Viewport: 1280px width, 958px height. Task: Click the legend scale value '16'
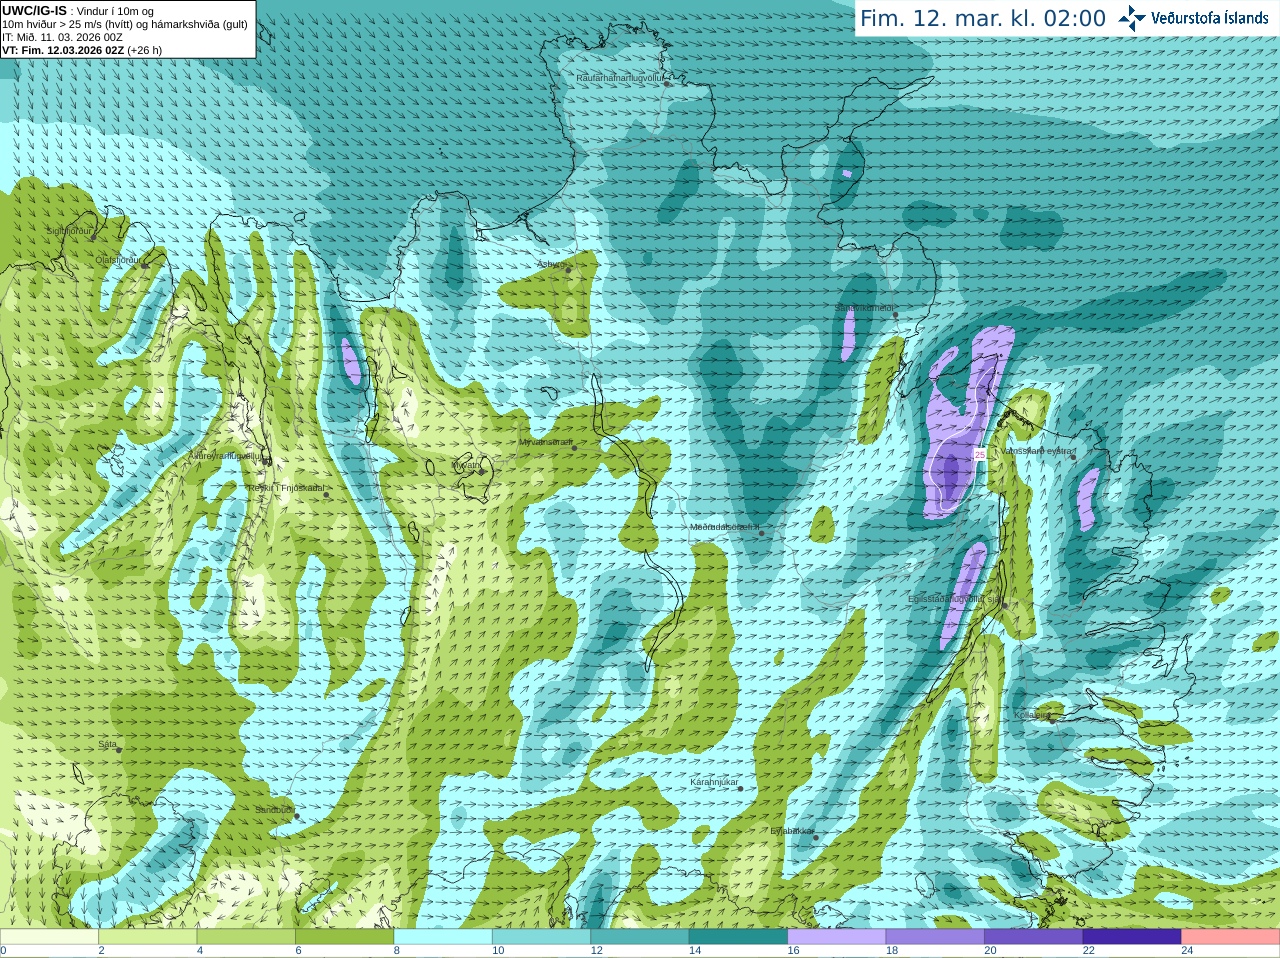tap(793, 951)
